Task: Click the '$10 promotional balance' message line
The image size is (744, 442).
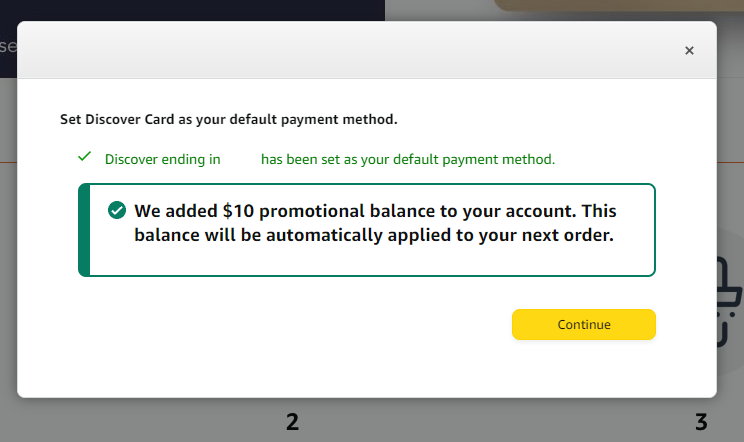Action: (x=376, y=211)
